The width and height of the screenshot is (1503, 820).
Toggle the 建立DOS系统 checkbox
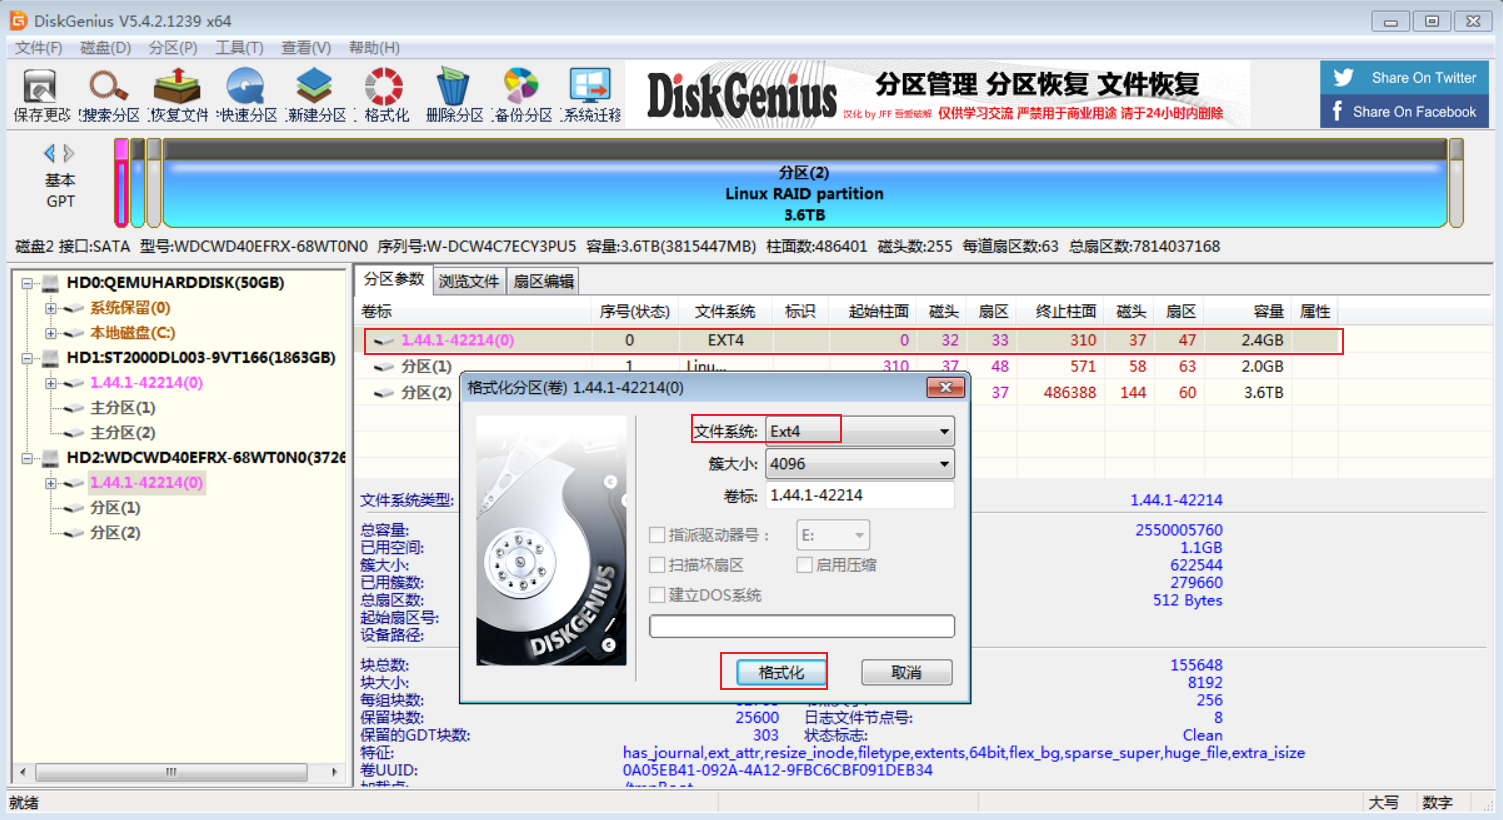(x=657, y=595)
